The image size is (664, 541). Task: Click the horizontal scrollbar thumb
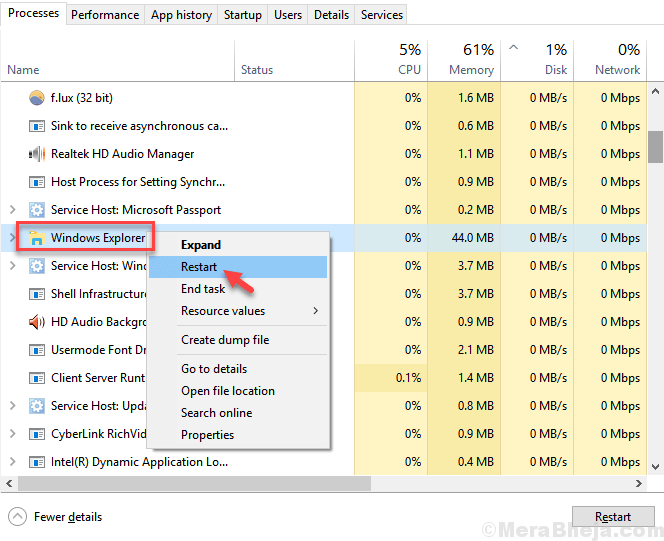click(x=194, y=483)
